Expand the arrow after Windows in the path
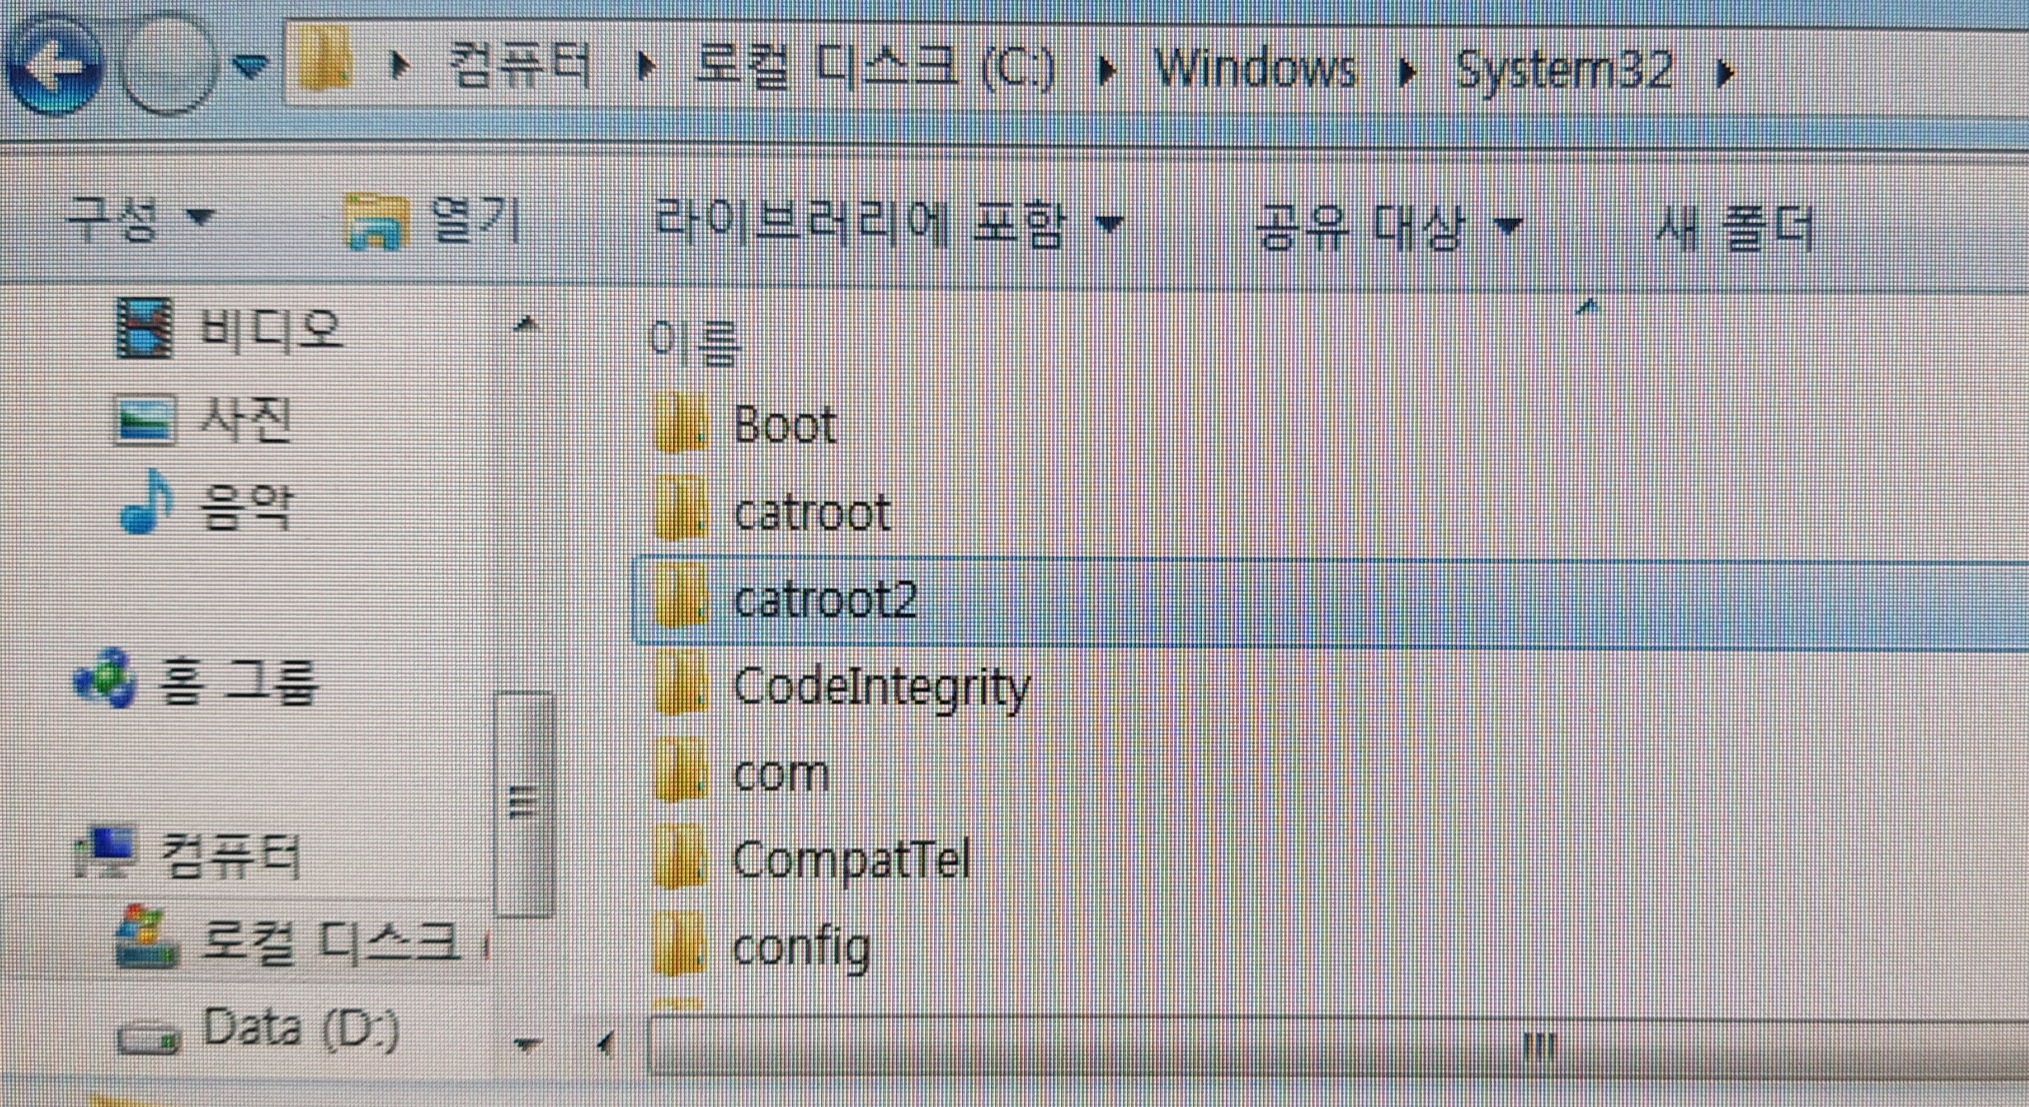 (x=1407, y=71)
